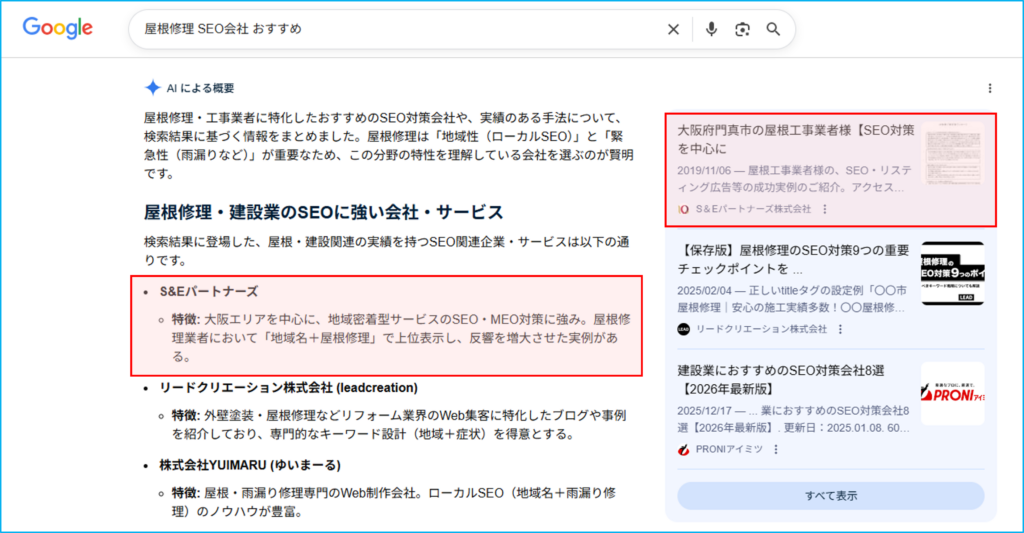
Task: Click the S&Eパートナーズ株式会社 favicon
Action: point(684,209)
